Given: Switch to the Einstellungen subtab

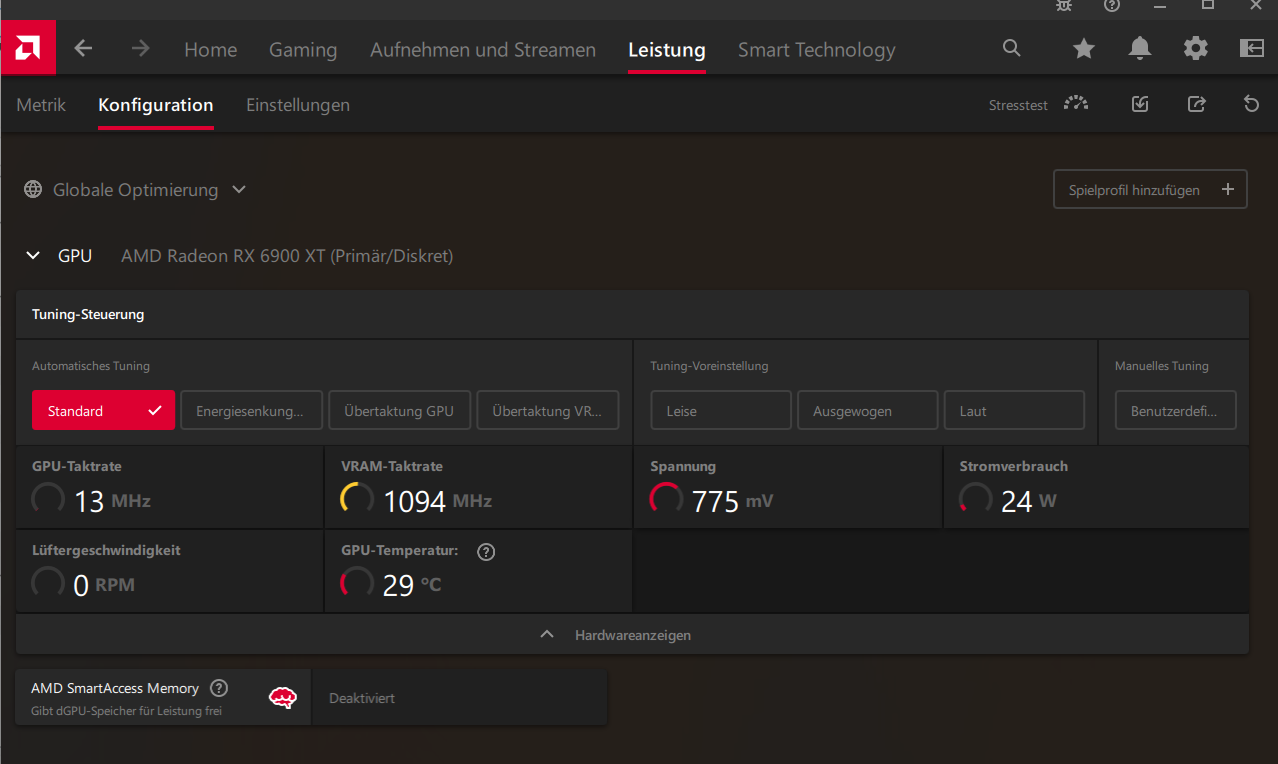Looking at the screenshot, I should click(x=298, y=104).
